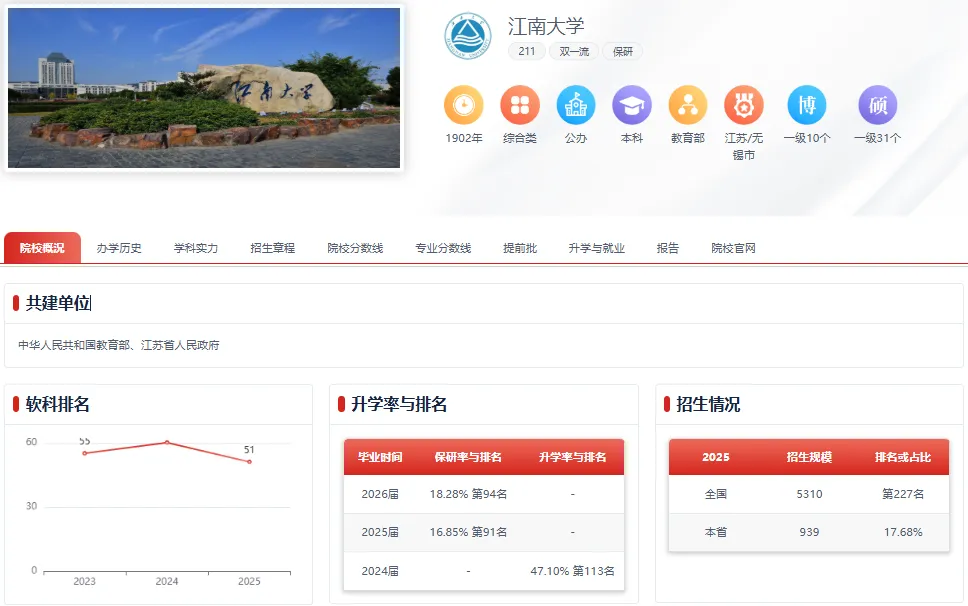968x606 pixels.
Task: Go to the 专业分数线 tab
Action: [443, 248]
